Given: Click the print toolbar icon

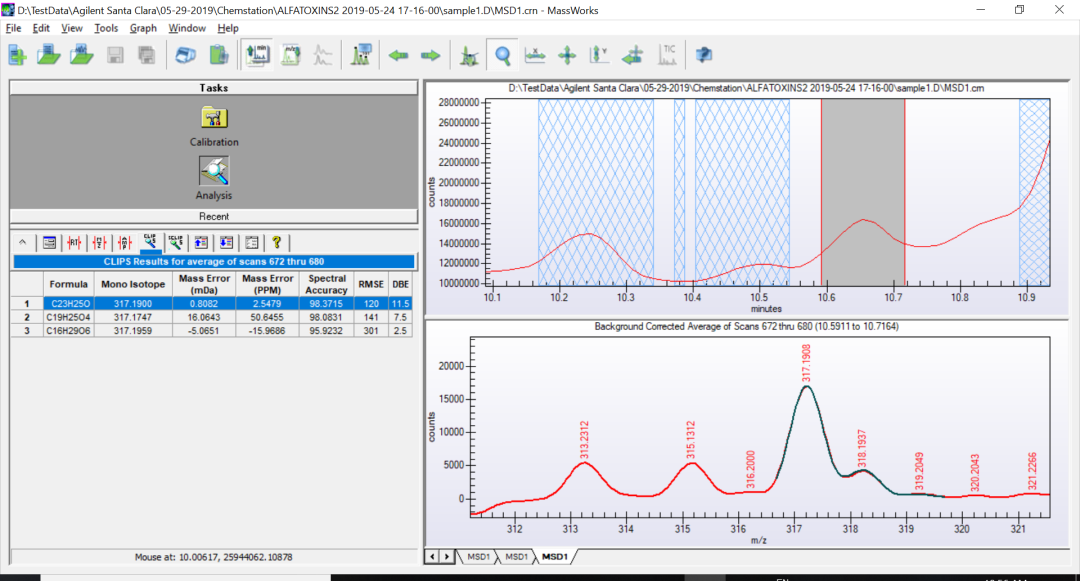Looking at the screenshot, I should click(186, 55).
